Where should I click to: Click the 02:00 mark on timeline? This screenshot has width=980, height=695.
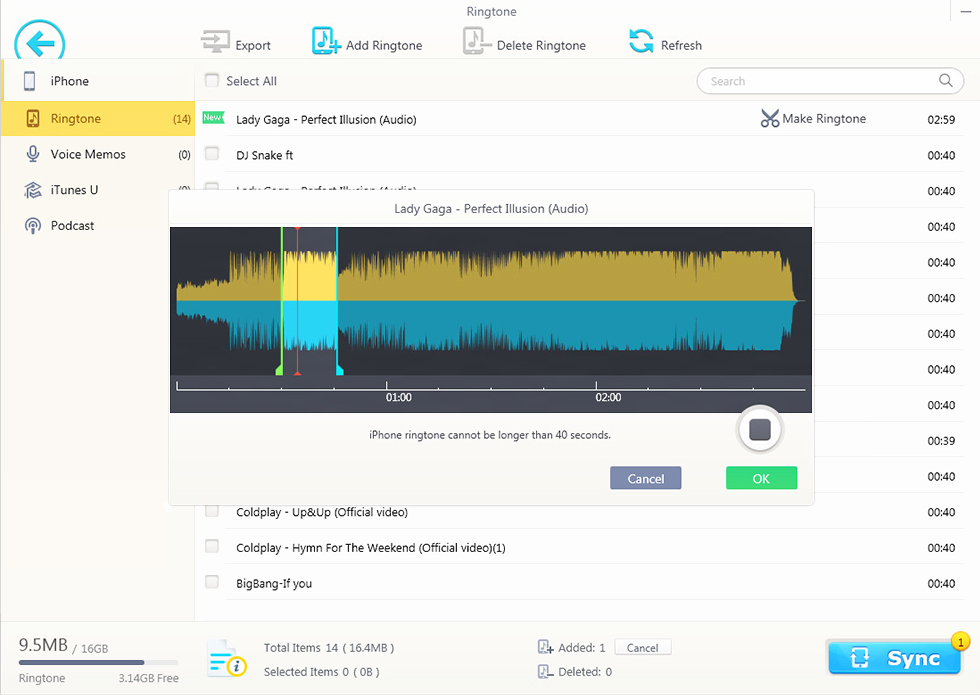(608, 398)
